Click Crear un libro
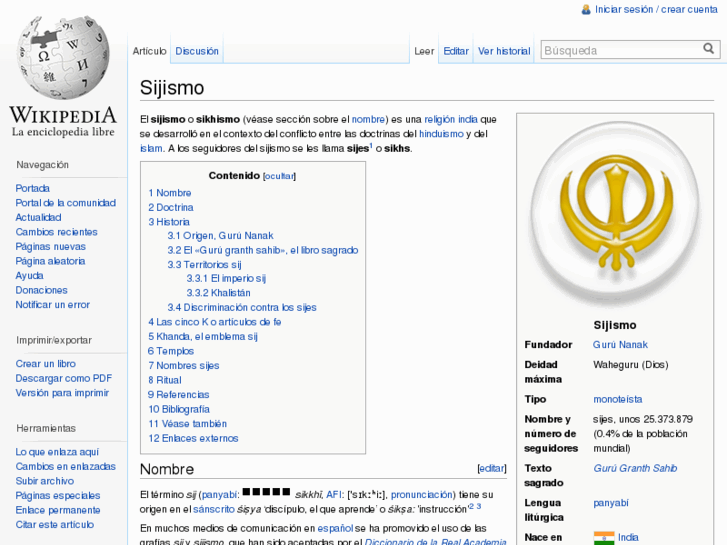Viewport: 727px width, 545px height. (x=45, y=364)
